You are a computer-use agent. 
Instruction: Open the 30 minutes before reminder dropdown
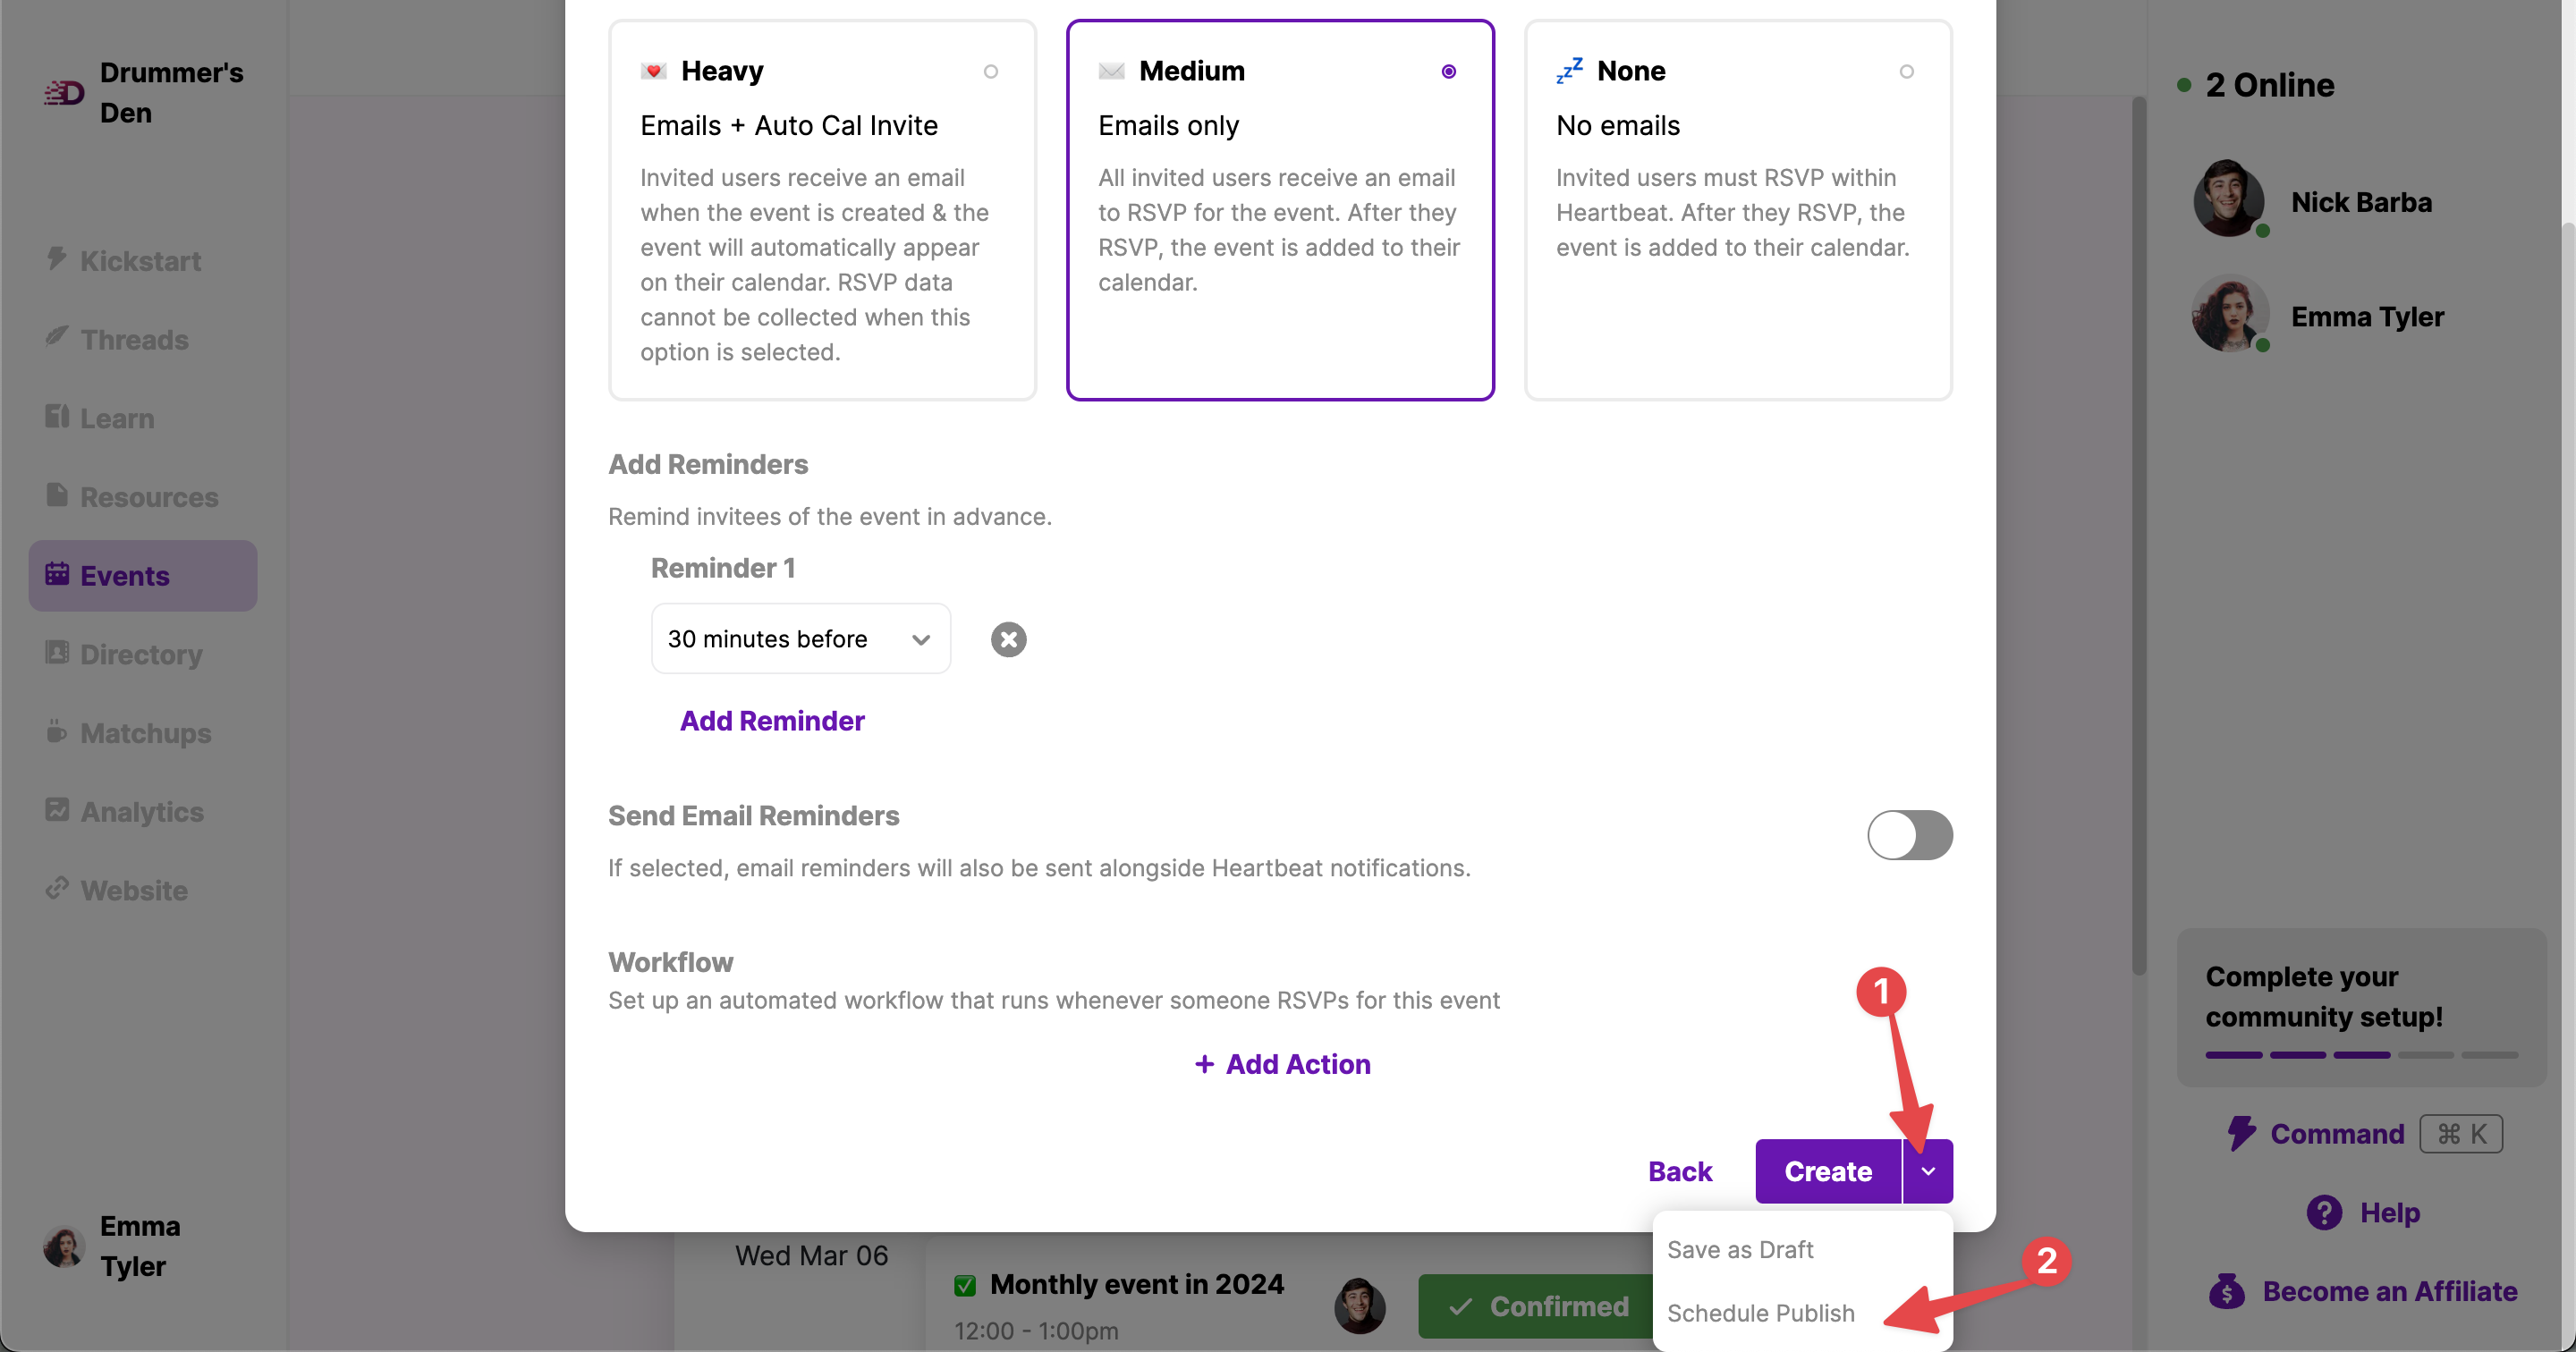coord(800,638)
